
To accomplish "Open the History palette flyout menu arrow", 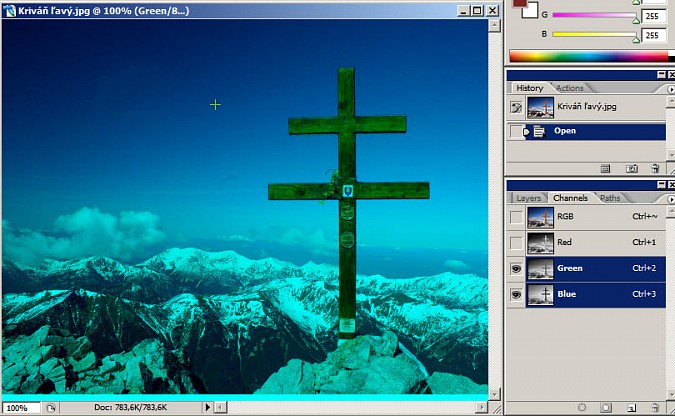I will pyautogui.click(x=671, y=89).
